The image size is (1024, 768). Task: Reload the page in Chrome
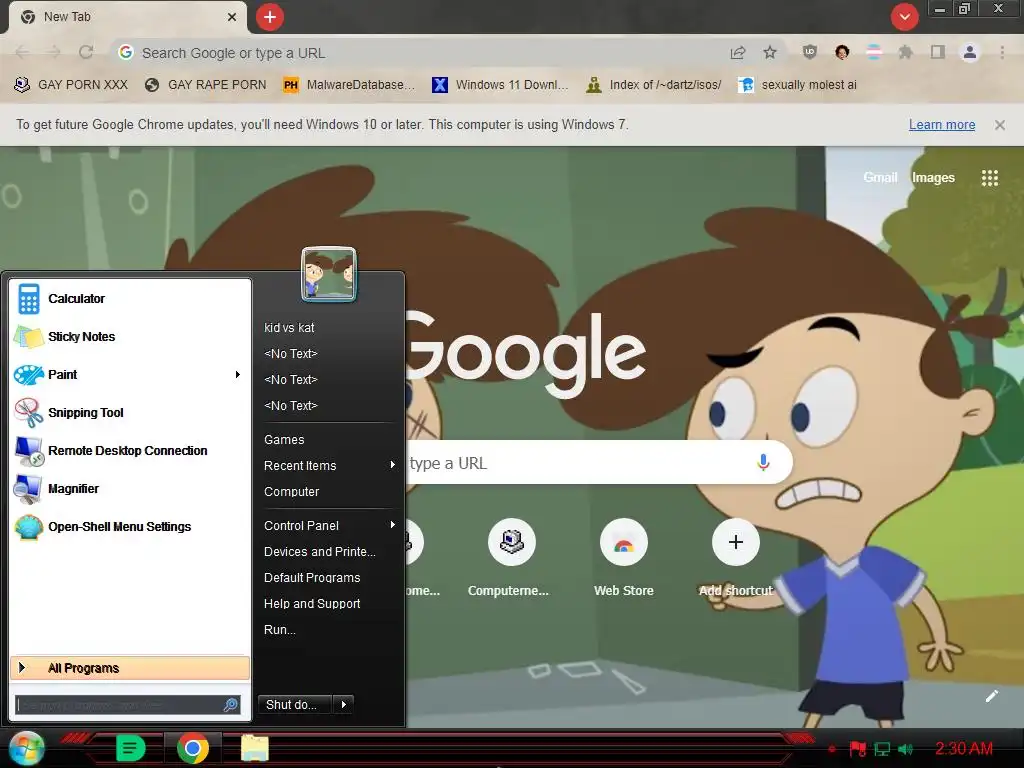[x=86, y=52]
